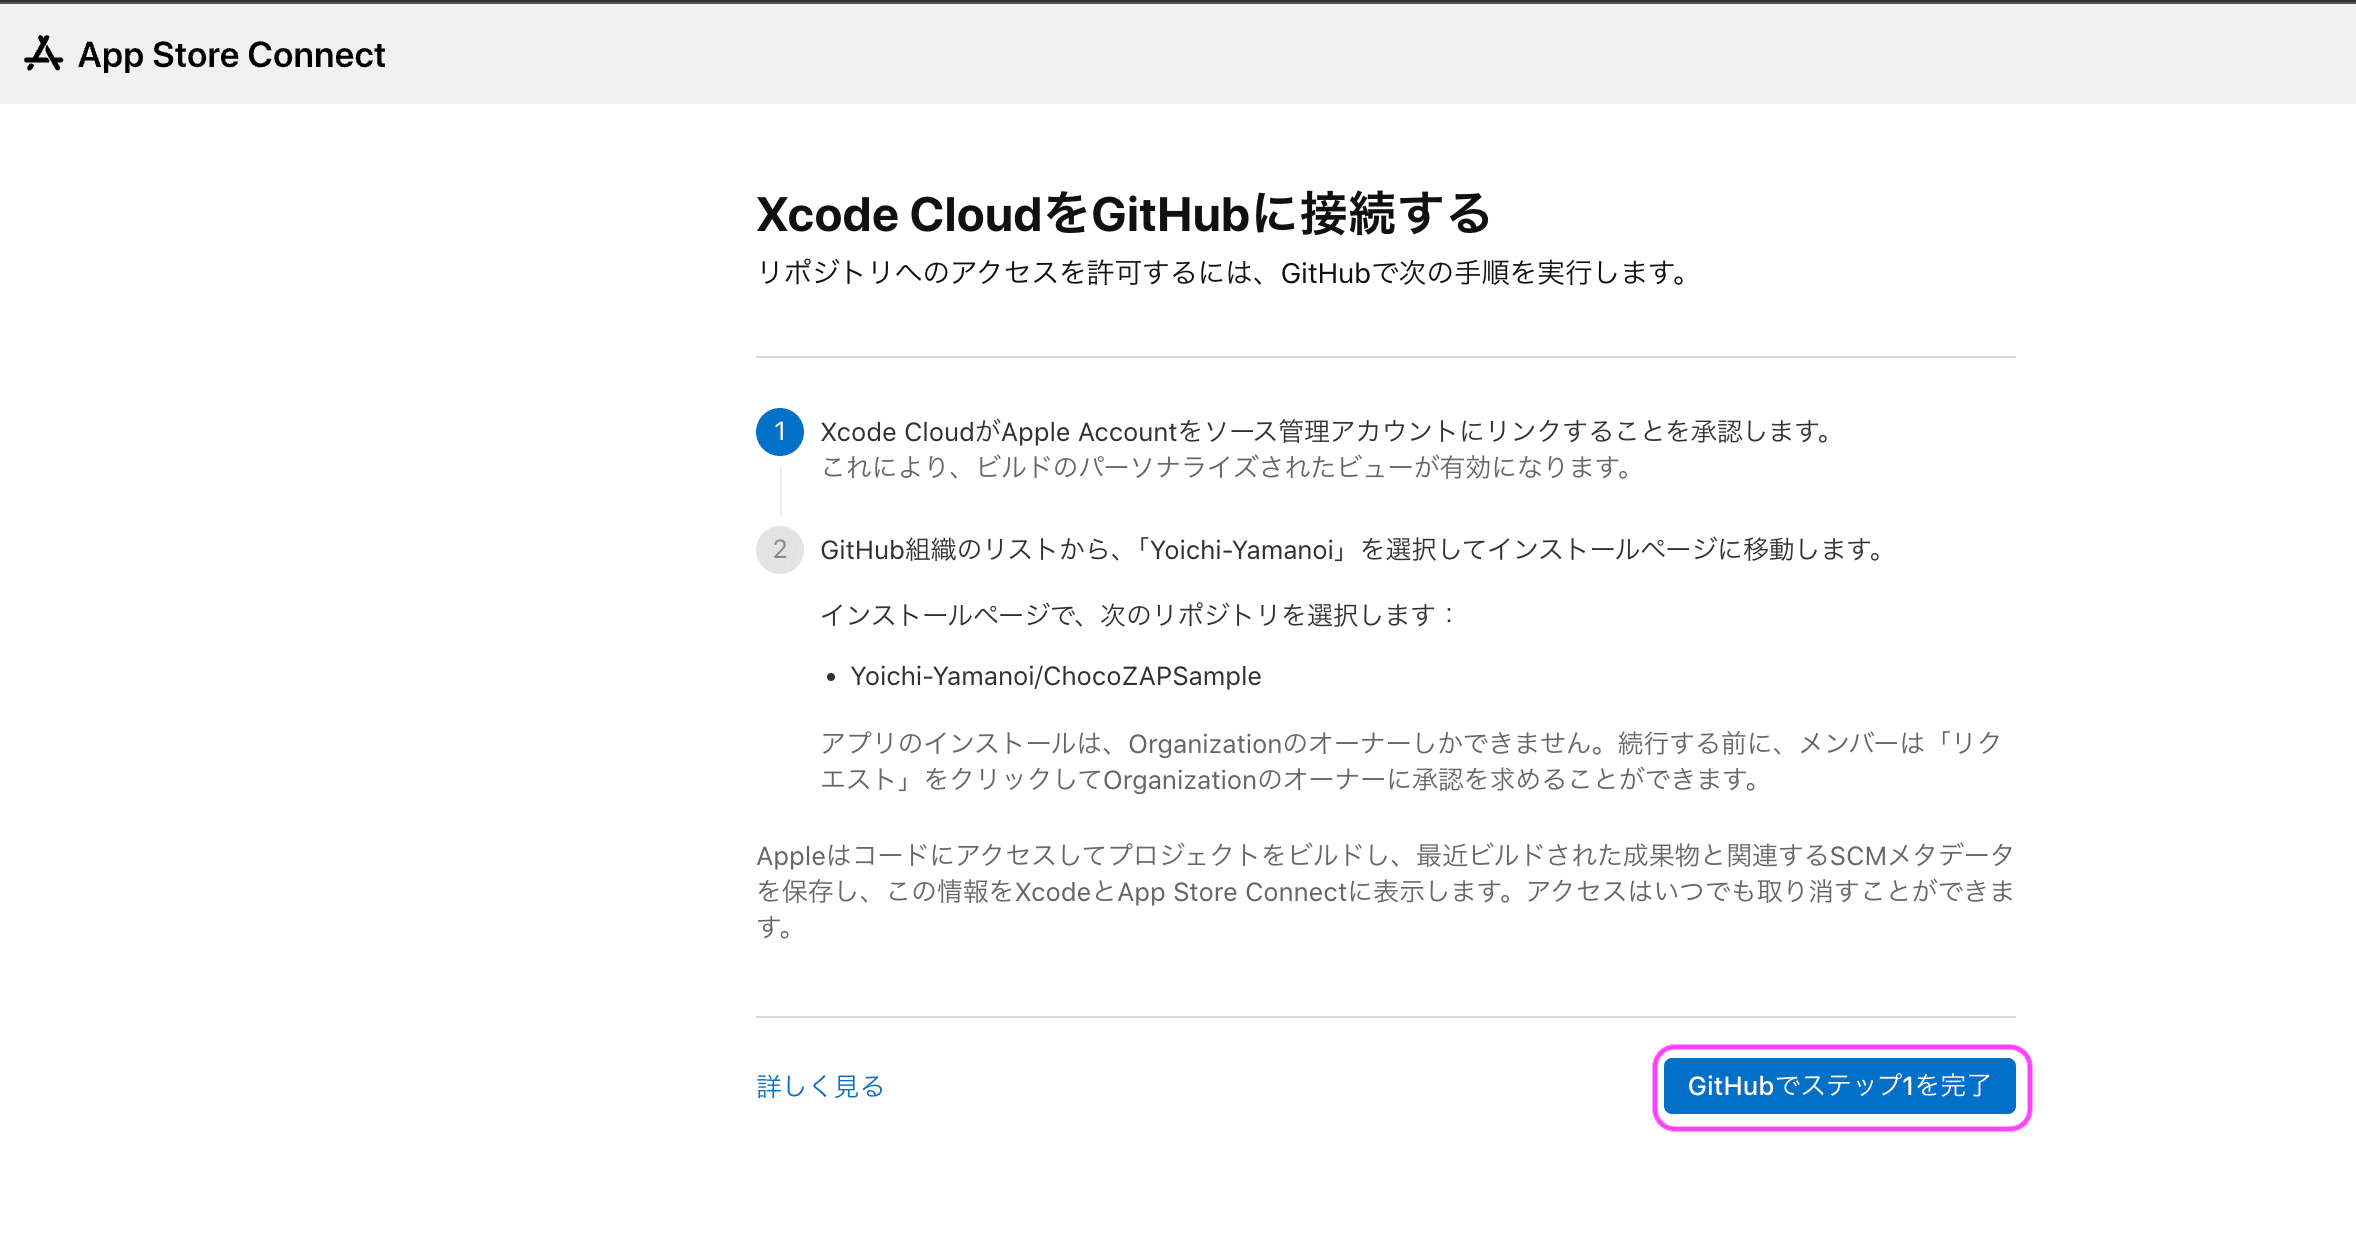2356x1256 pixels.
Task: Click the vertical connector line between steps
Action: (x=780, y=490)
